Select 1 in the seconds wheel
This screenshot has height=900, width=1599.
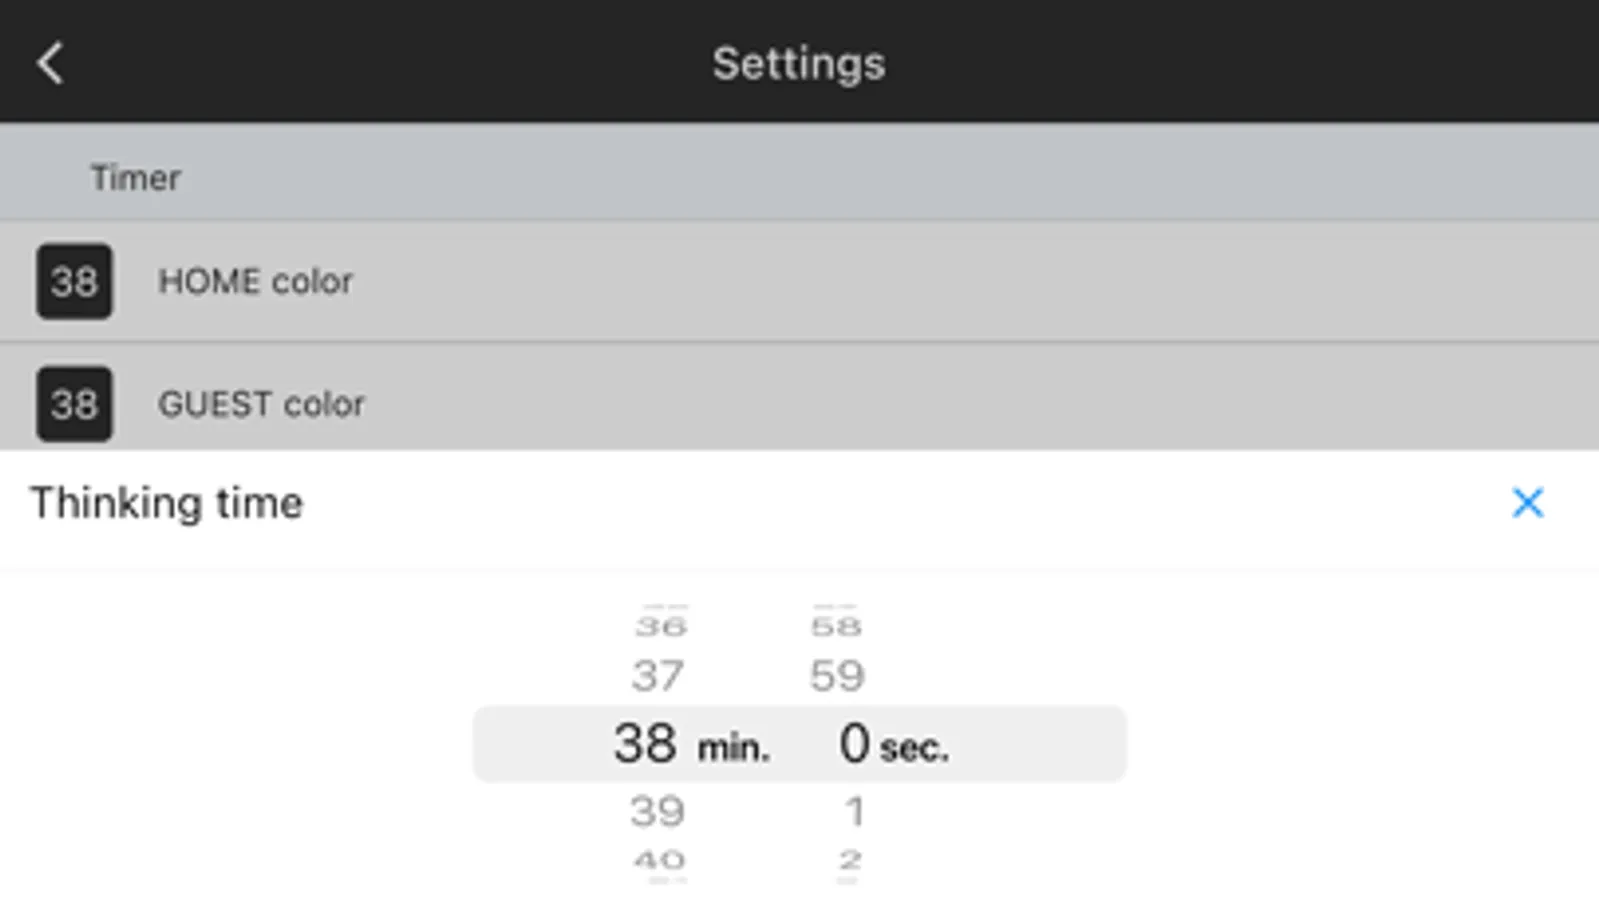(x=853, y=811)
